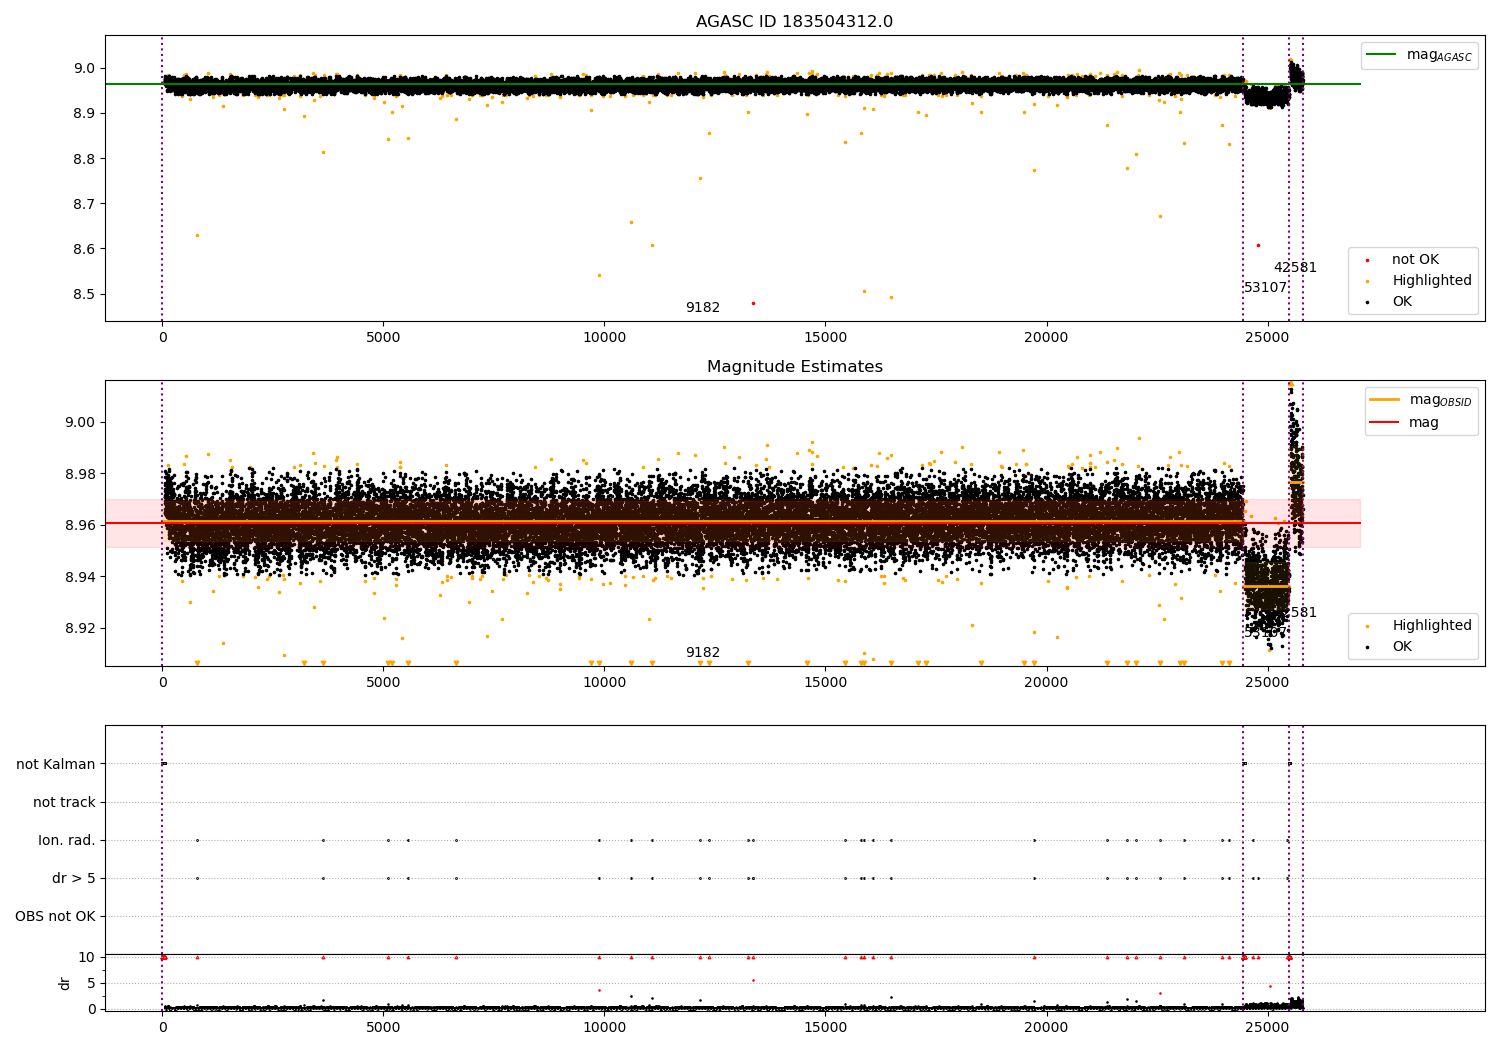Select 'OK' entry in top plot legend
The height and width of the screenshot is (1050, 1500).
(x=1402, y=302)
